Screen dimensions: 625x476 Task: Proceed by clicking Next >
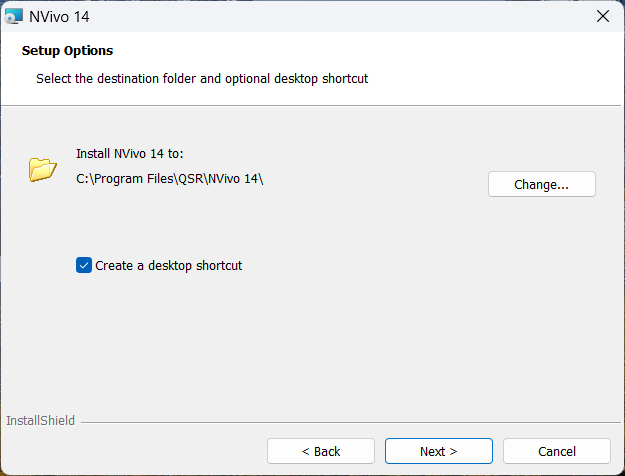438,451
